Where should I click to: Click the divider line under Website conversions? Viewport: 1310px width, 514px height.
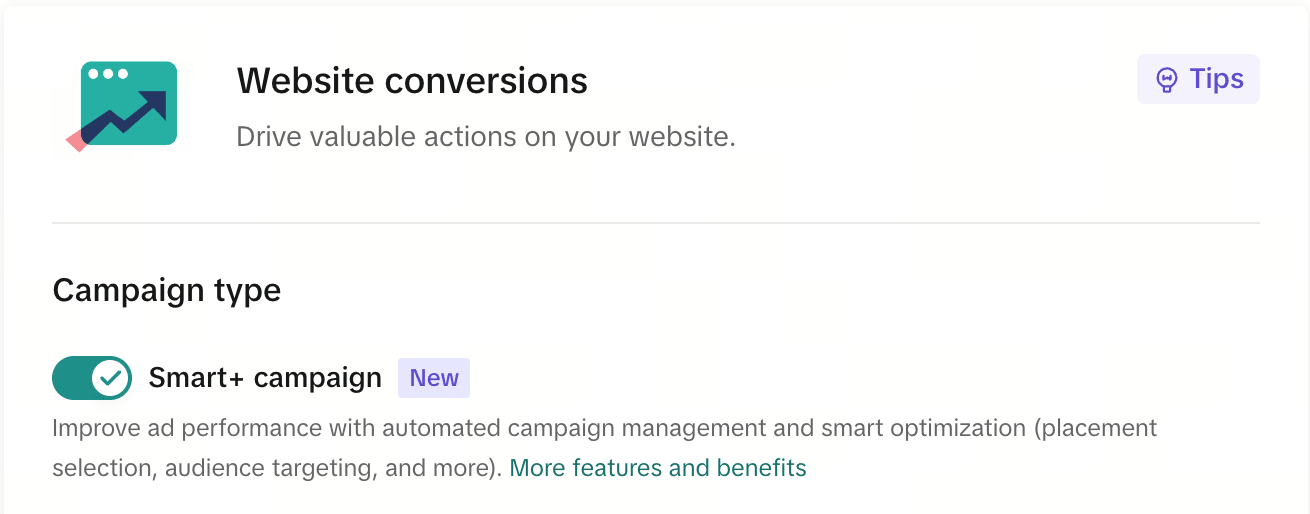coord(655,222)
